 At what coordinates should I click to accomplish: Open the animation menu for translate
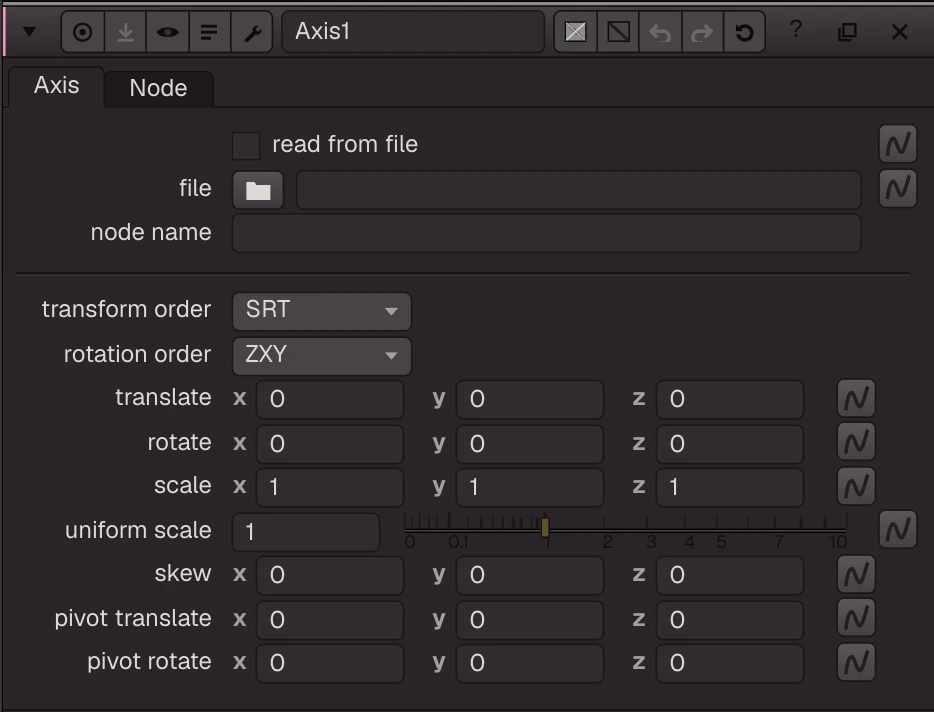(x=856, y=398)
